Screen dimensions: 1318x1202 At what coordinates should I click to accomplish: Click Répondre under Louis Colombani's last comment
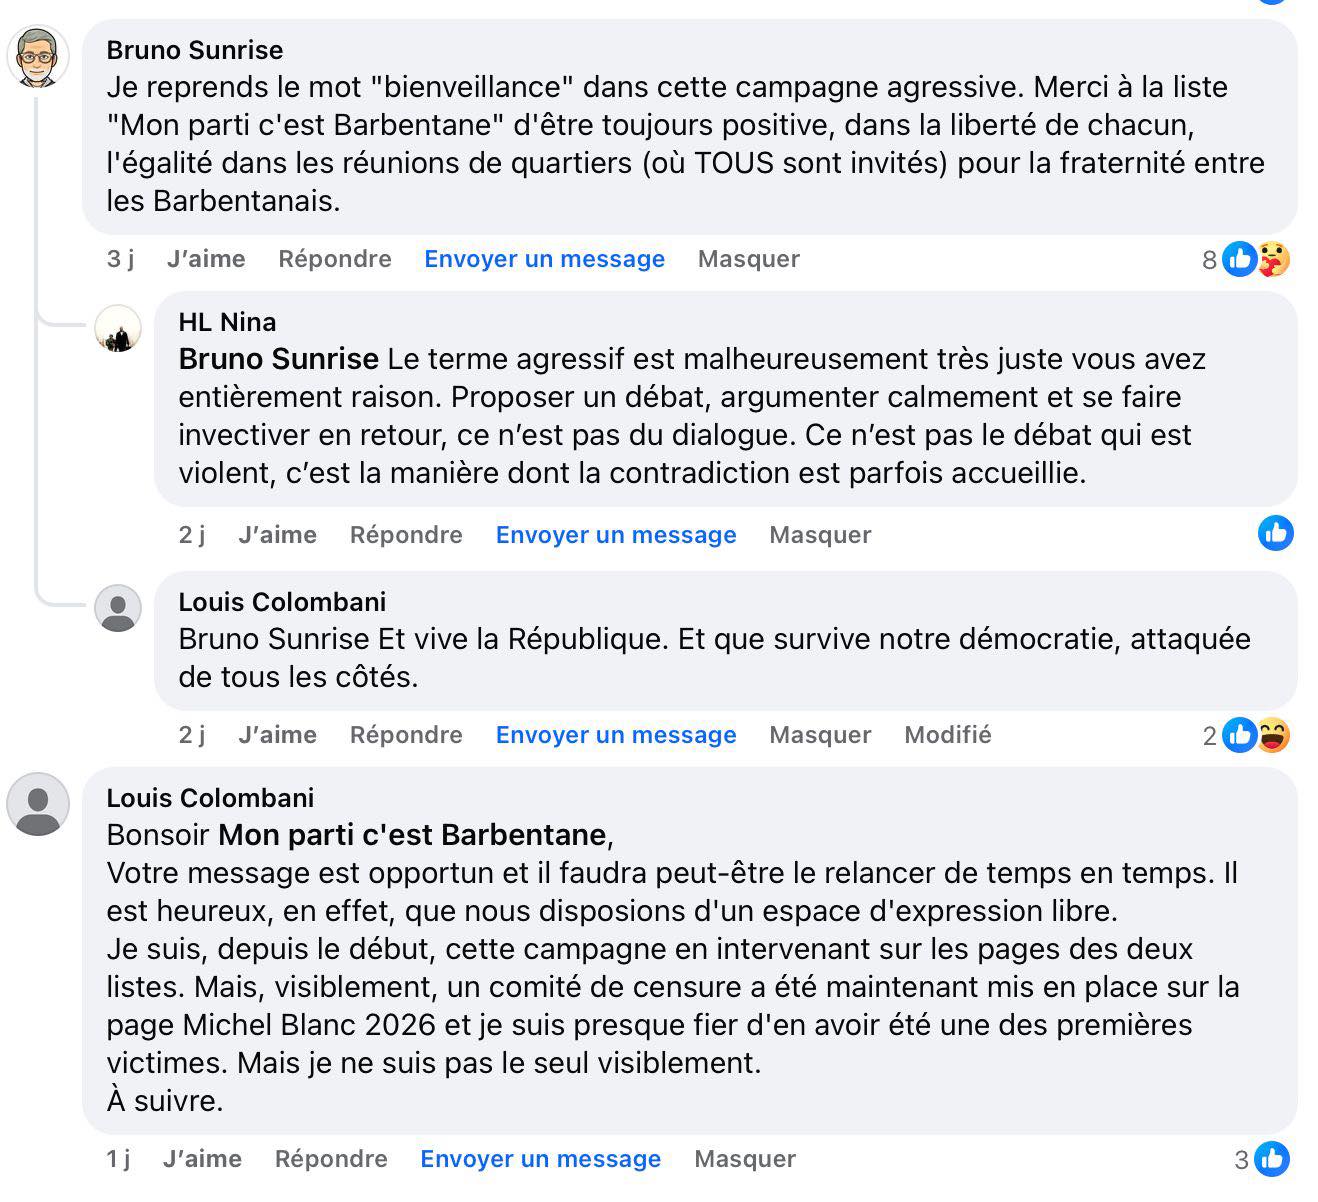pos(331,1159)
